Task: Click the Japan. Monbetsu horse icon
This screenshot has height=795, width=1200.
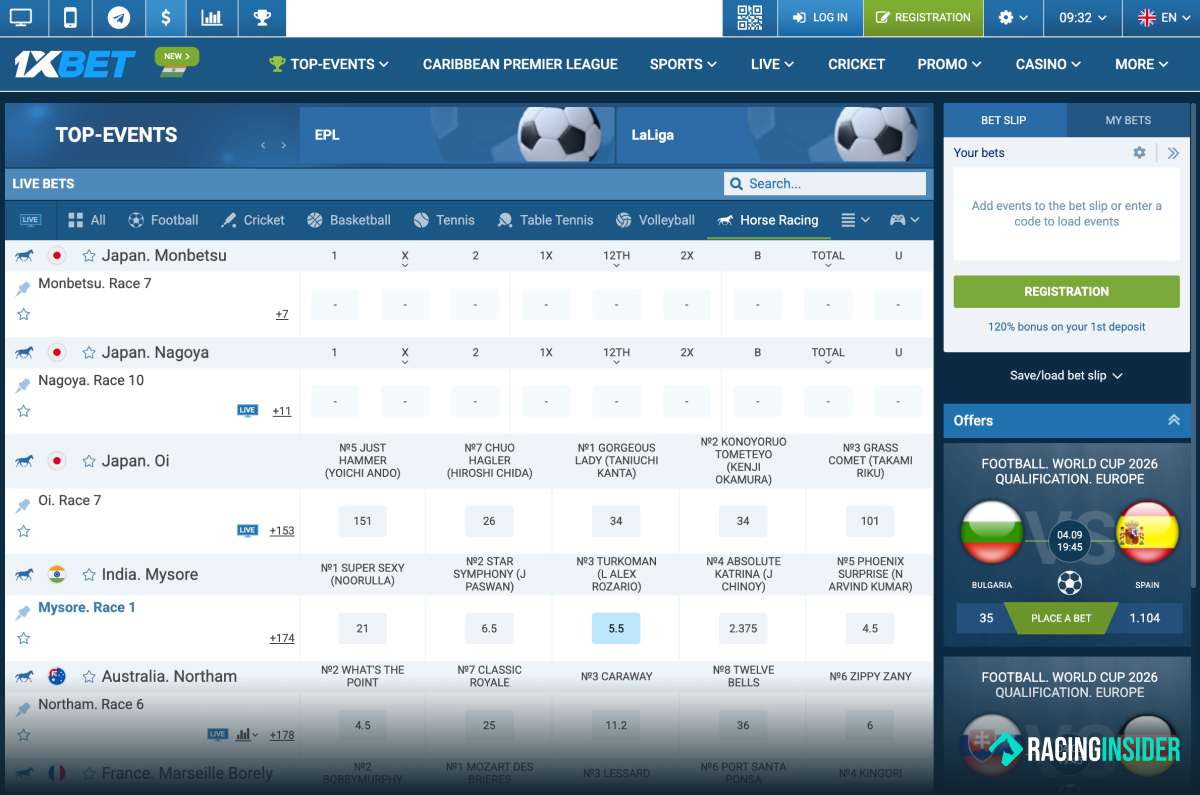Action: [x=24, y=255]
